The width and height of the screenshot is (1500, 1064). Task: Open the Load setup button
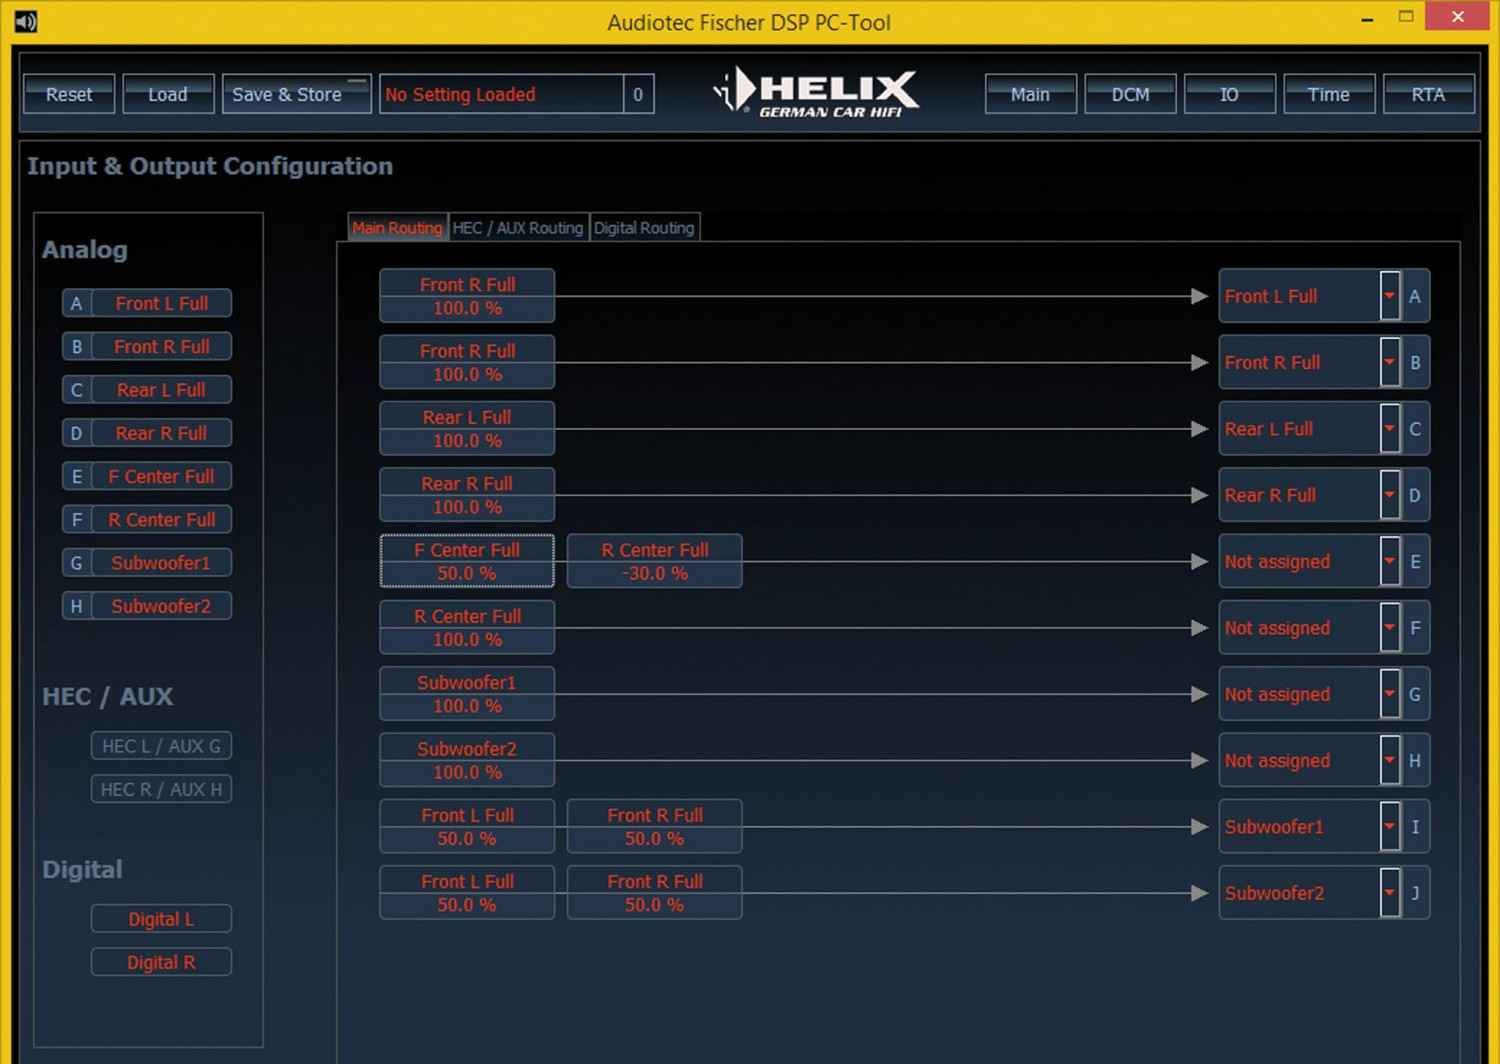tap(168, 94)
